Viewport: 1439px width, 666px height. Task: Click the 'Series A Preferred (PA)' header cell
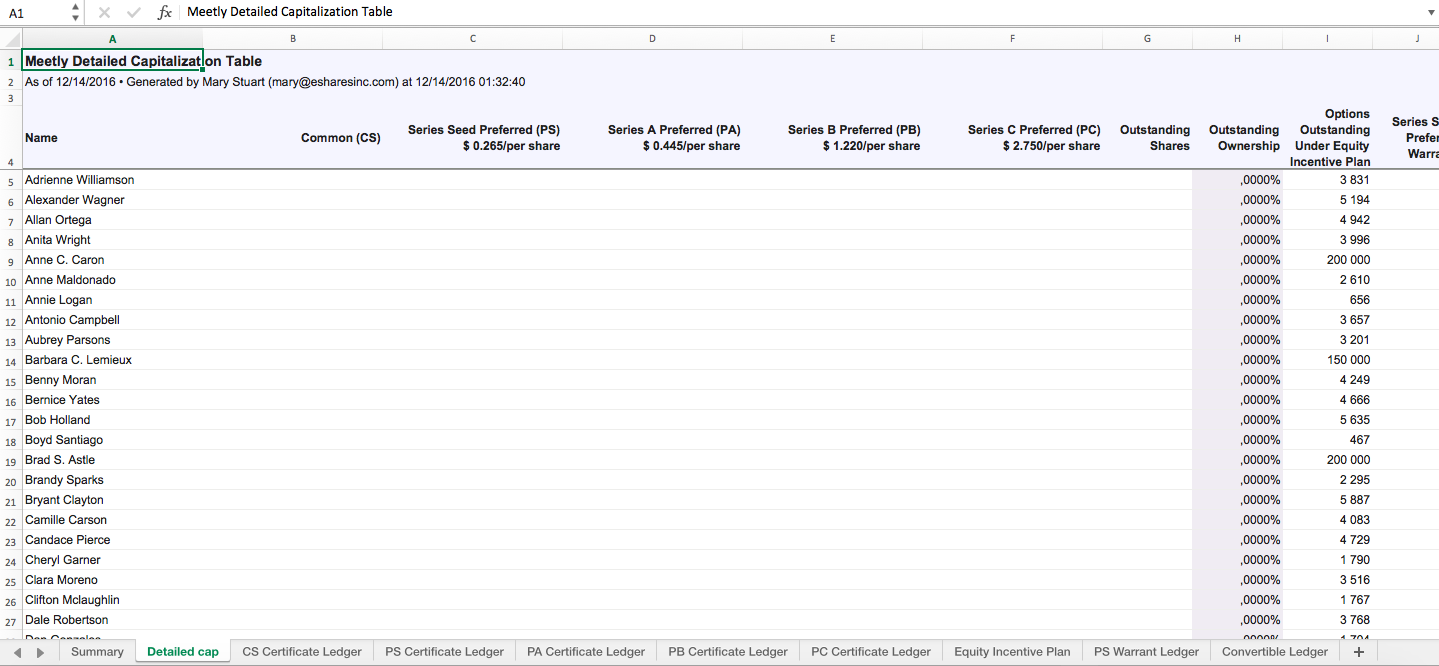coord(653,138)
